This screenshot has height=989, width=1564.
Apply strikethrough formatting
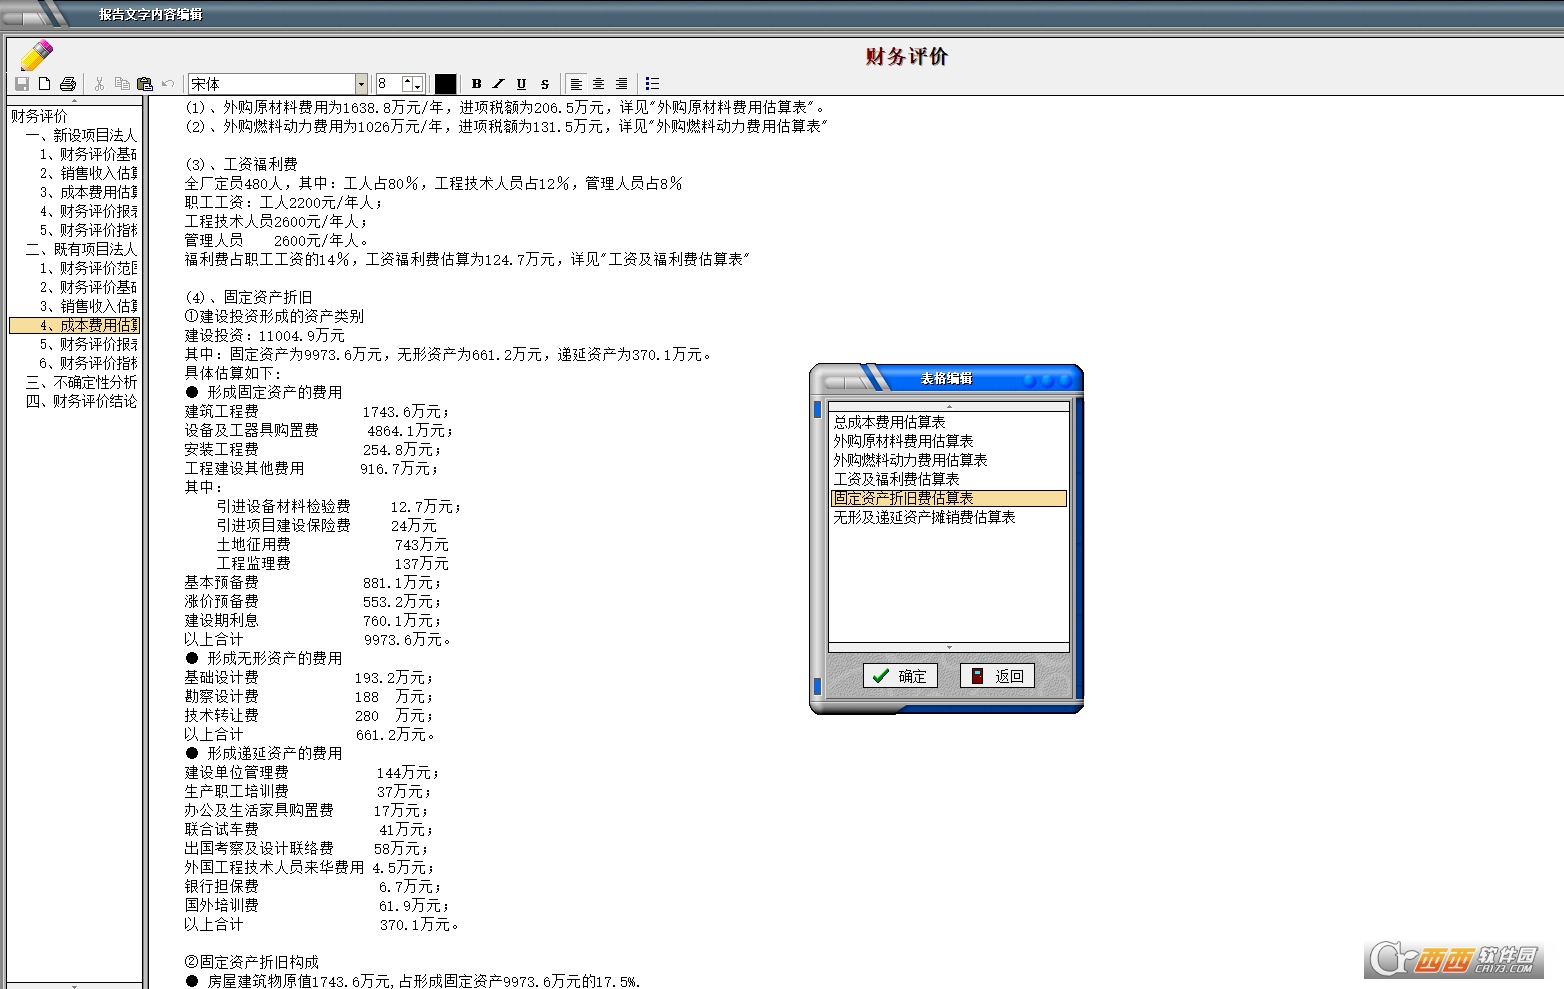(x=544, y=84)
